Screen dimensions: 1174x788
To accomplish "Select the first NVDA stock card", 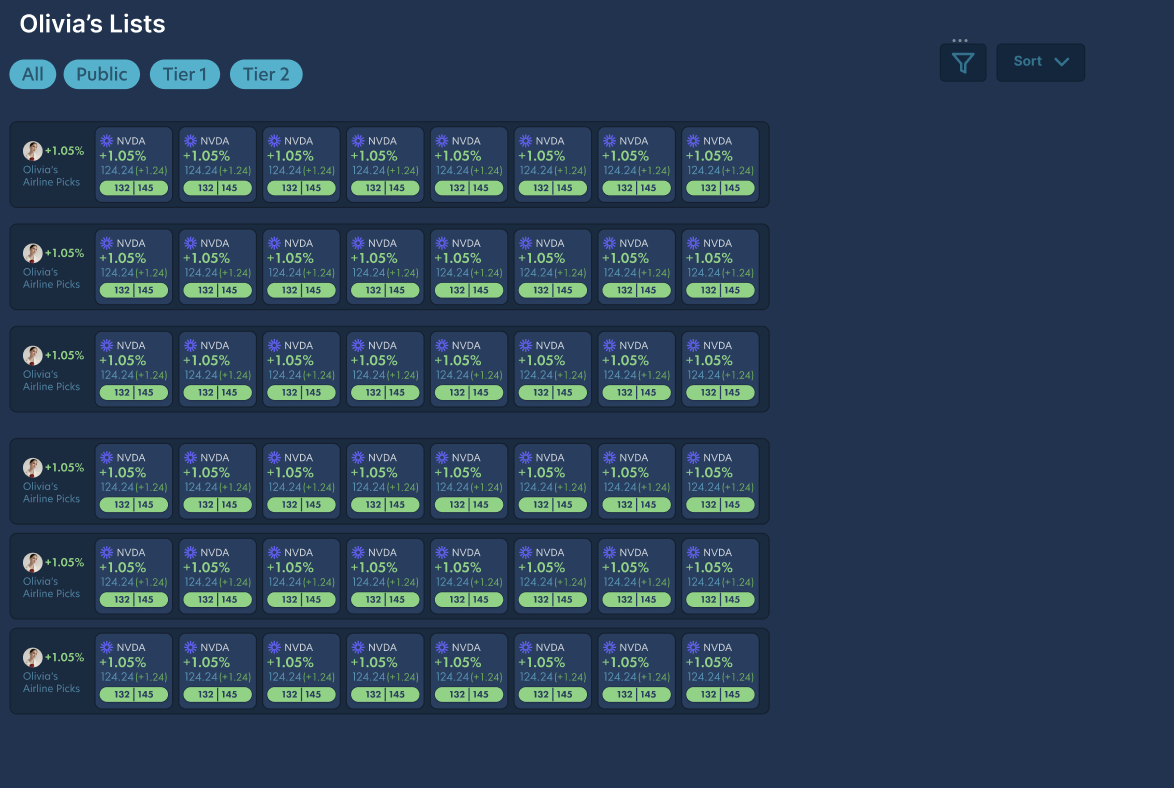I will point(133,163).
